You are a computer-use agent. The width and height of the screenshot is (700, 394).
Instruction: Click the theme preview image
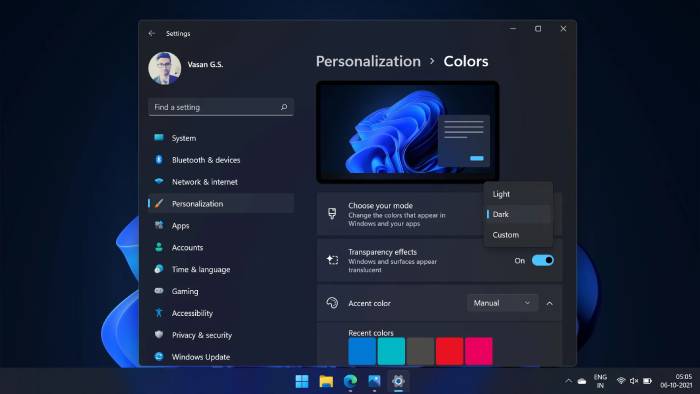[408, 132]
